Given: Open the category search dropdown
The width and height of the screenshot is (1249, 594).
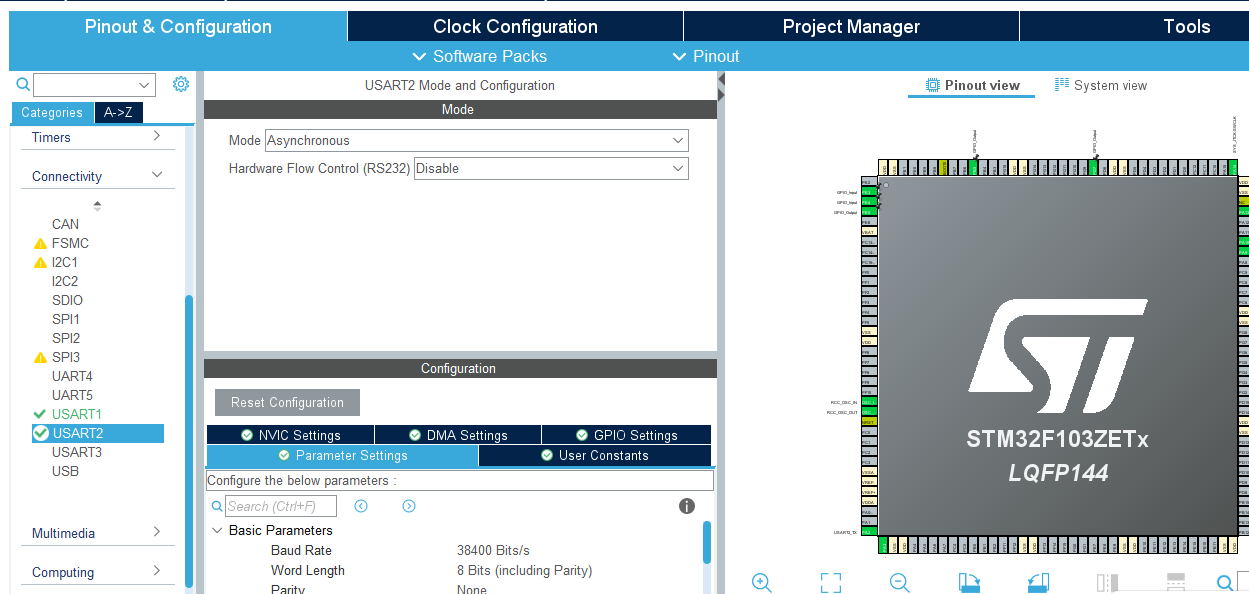Looking at the screenshot, I should 145,85.
